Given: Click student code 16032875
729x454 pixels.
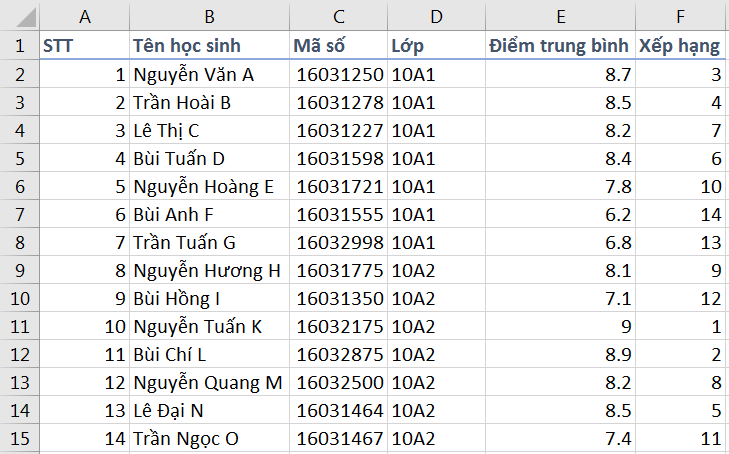Looking at the screenshot, I should coord(338,354).
